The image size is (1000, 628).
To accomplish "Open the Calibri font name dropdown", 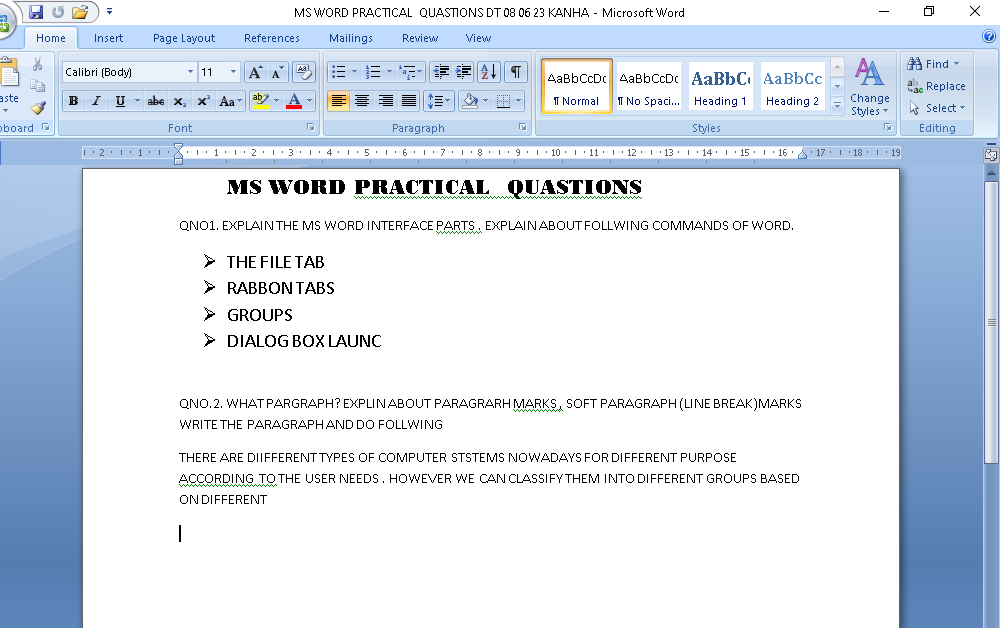I will [x=190, y=72].
